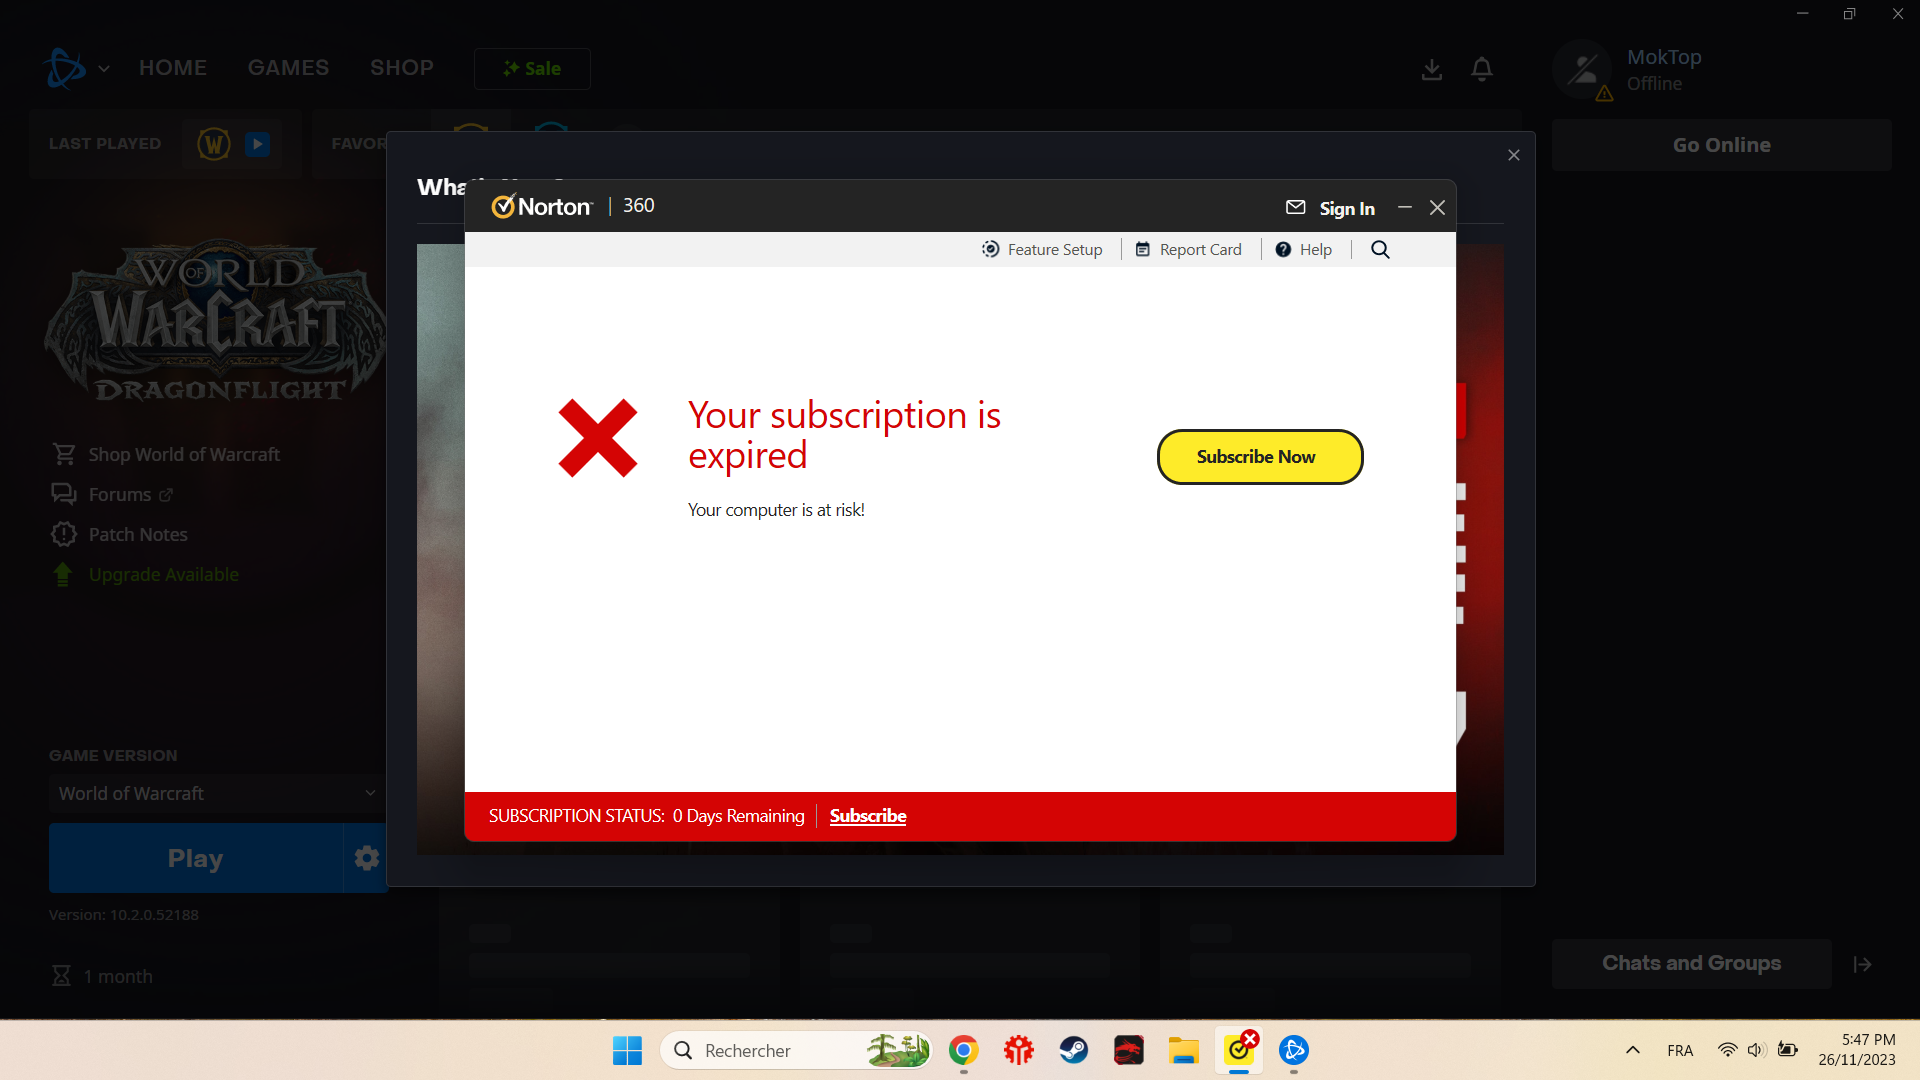Open the MokTop profile avatar
This screenshot has height=1080, width=1922.
click(1582, 69)
